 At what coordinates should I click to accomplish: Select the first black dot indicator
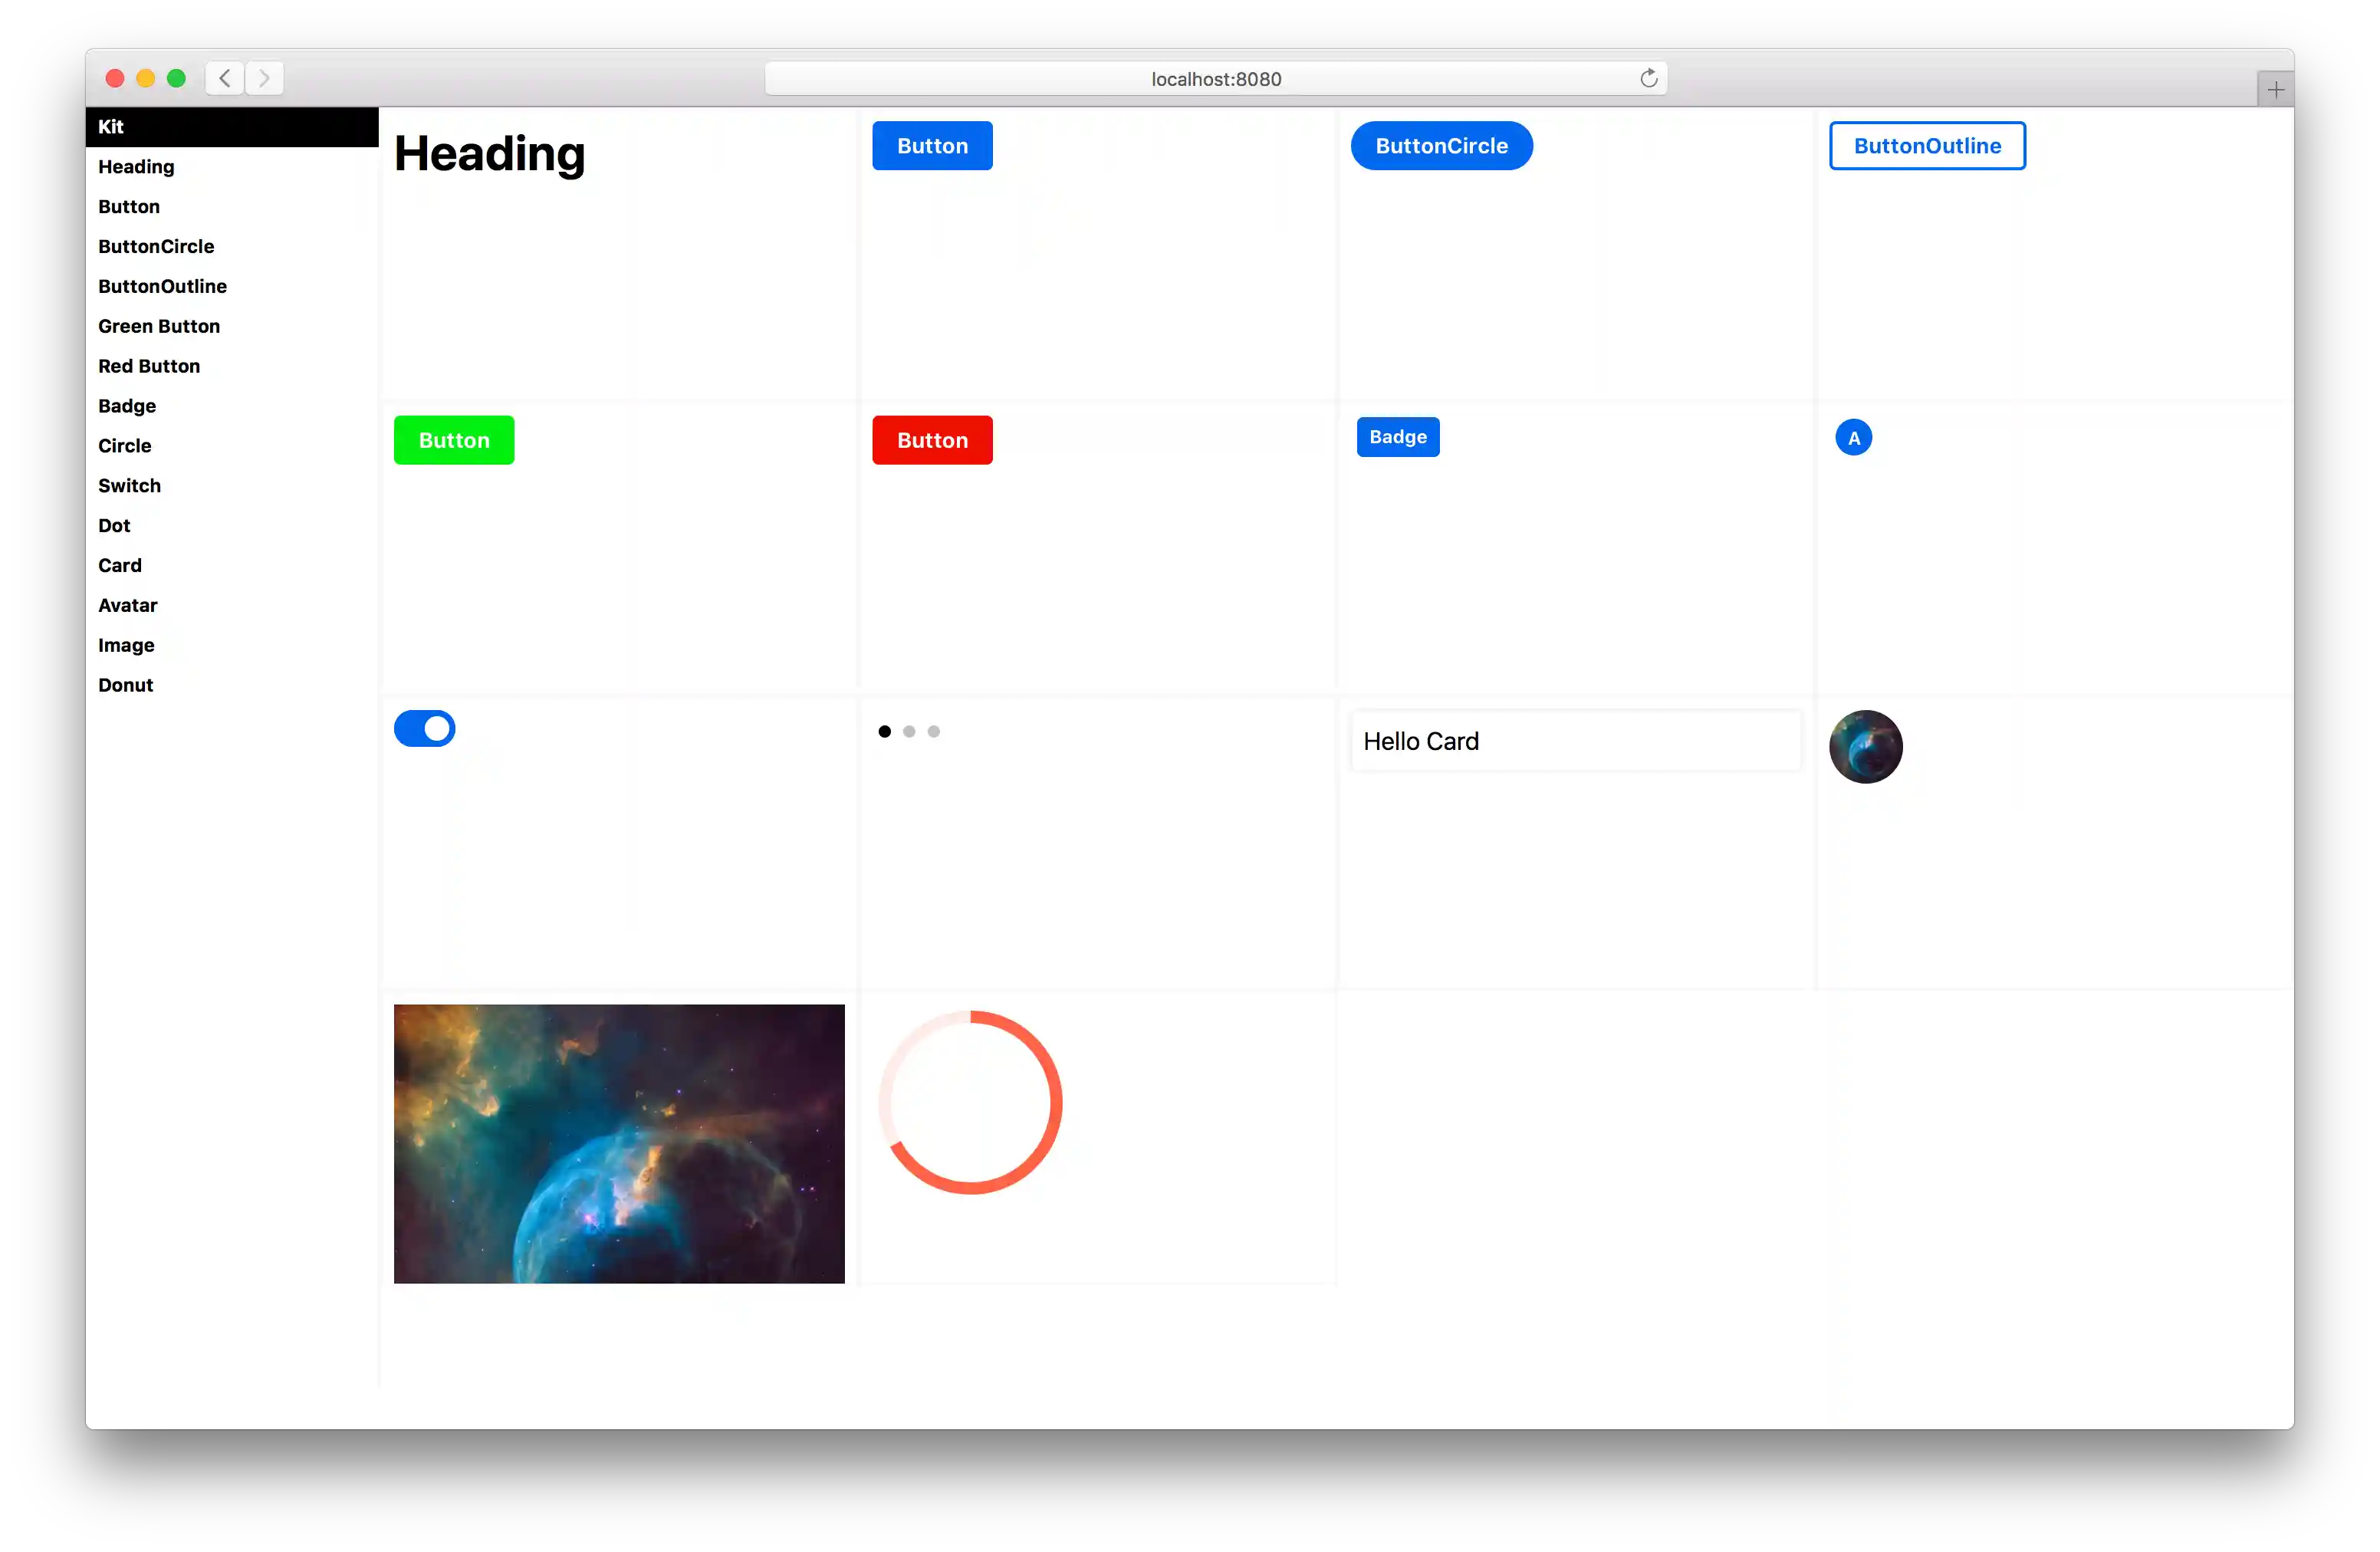tap(884, 732)
